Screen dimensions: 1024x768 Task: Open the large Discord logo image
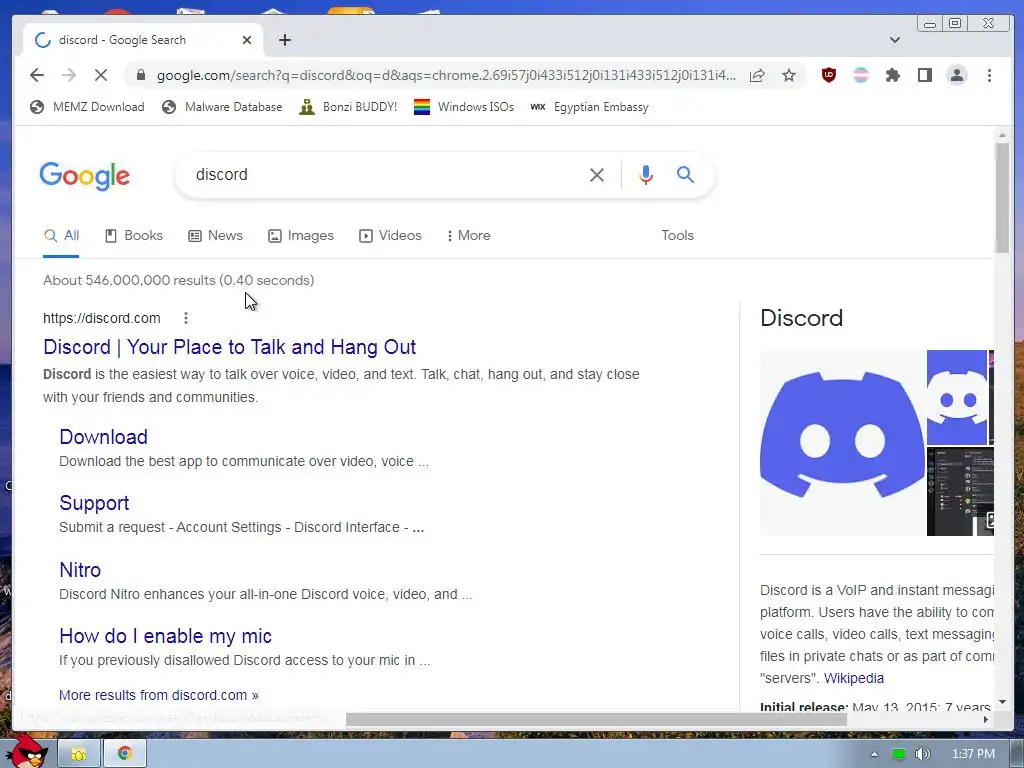842,443
